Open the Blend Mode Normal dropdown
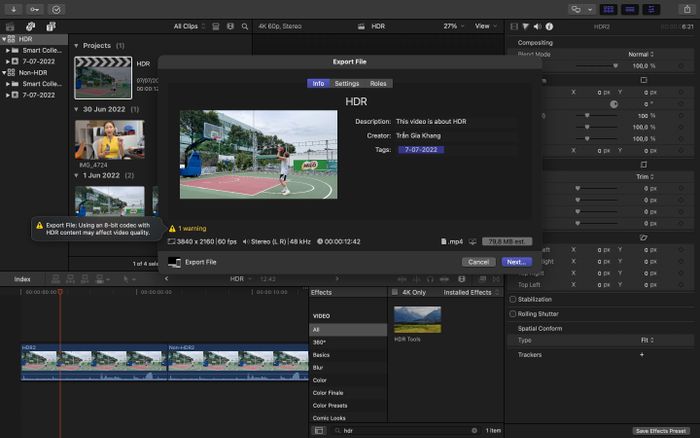Image resolution: width=700 pixels, height=438 pixels. pyautogui.click(x=641, y=54)
